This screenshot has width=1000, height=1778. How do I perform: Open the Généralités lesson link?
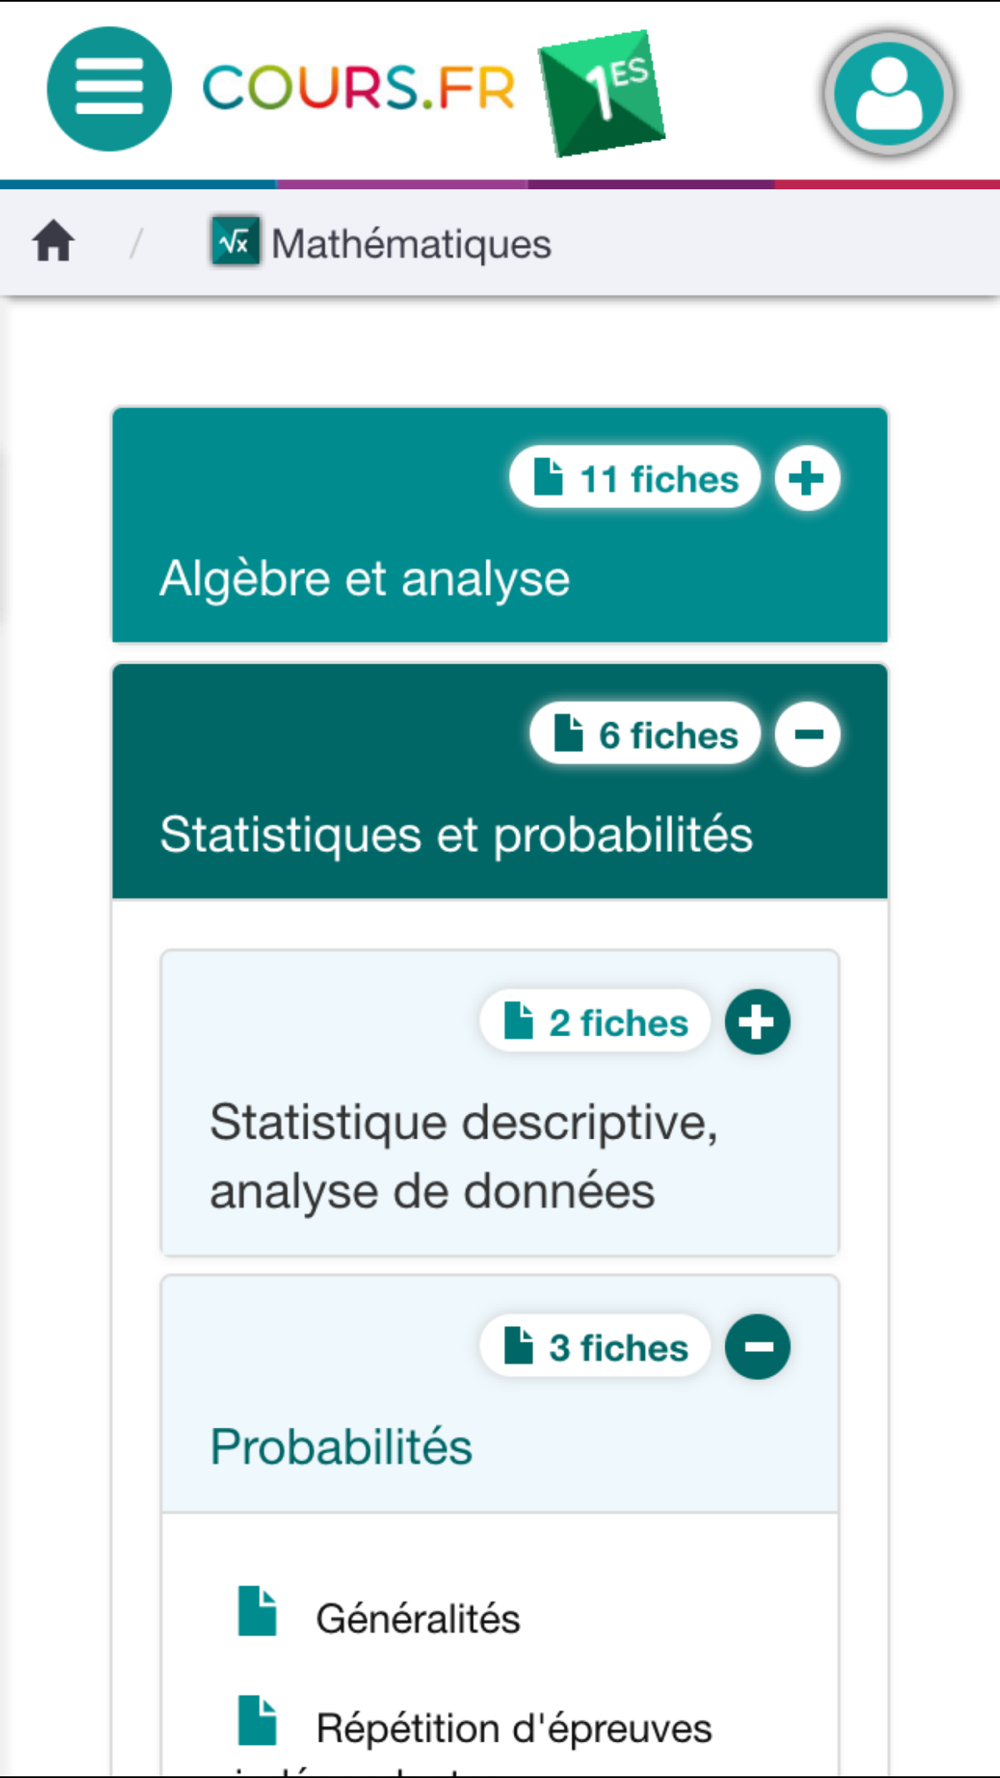[418, 1618]
